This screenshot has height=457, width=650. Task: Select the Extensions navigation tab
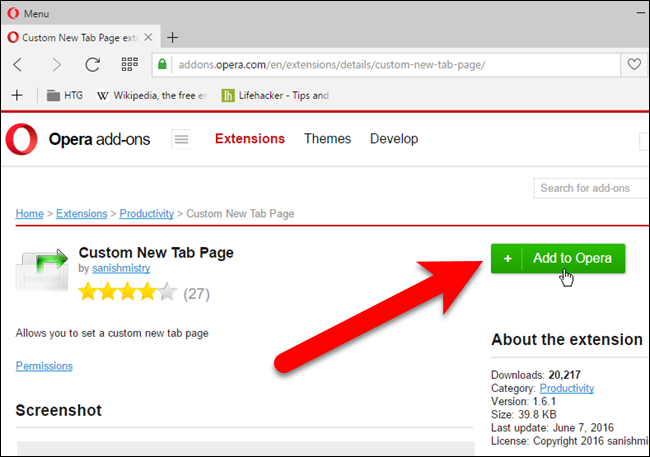coord(250,139)
